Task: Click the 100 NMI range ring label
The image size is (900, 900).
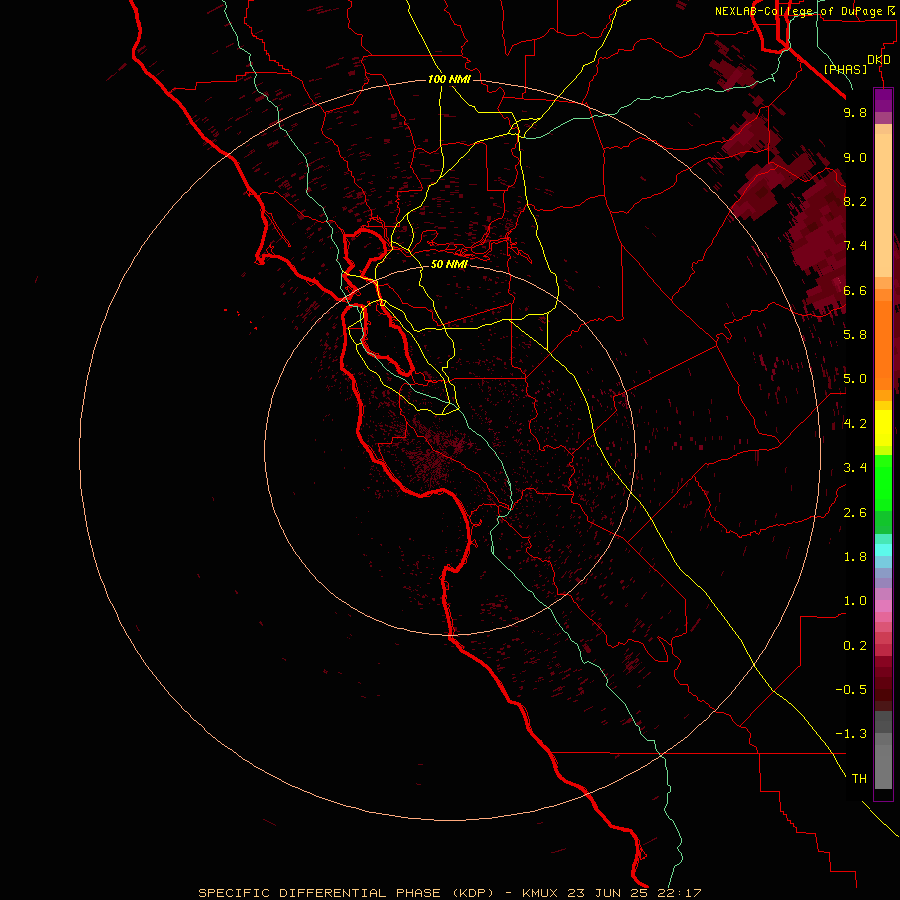Action: coord(449,79)
